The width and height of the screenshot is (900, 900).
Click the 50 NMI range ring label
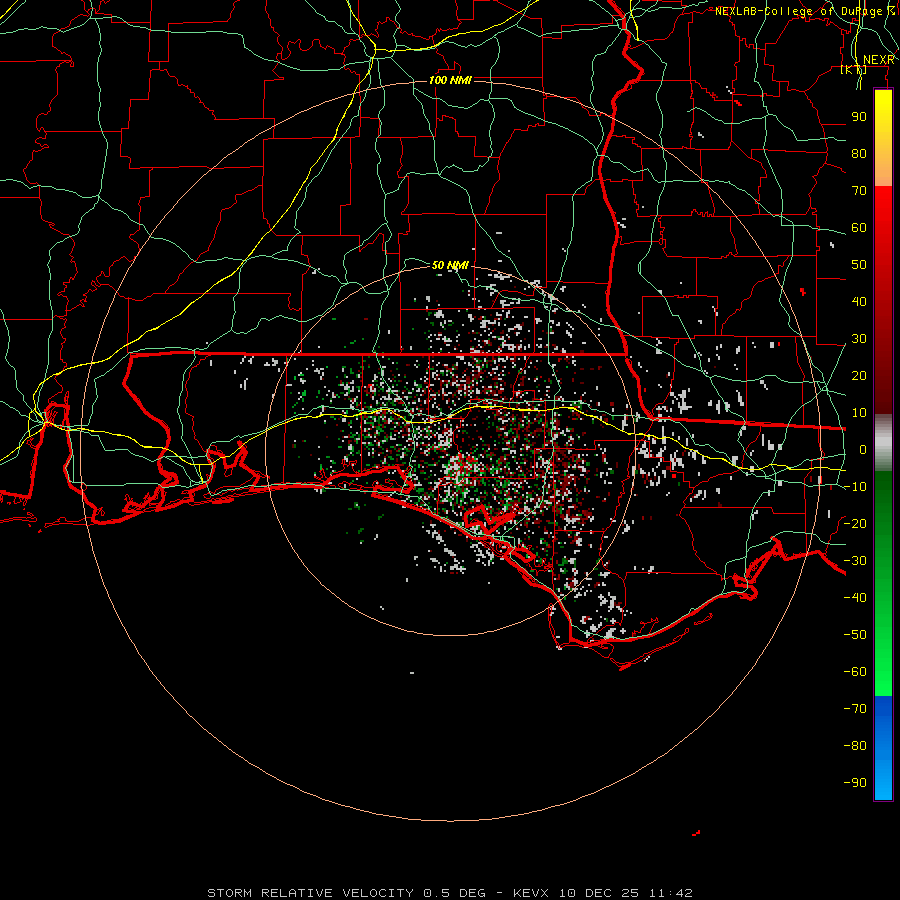450,265
